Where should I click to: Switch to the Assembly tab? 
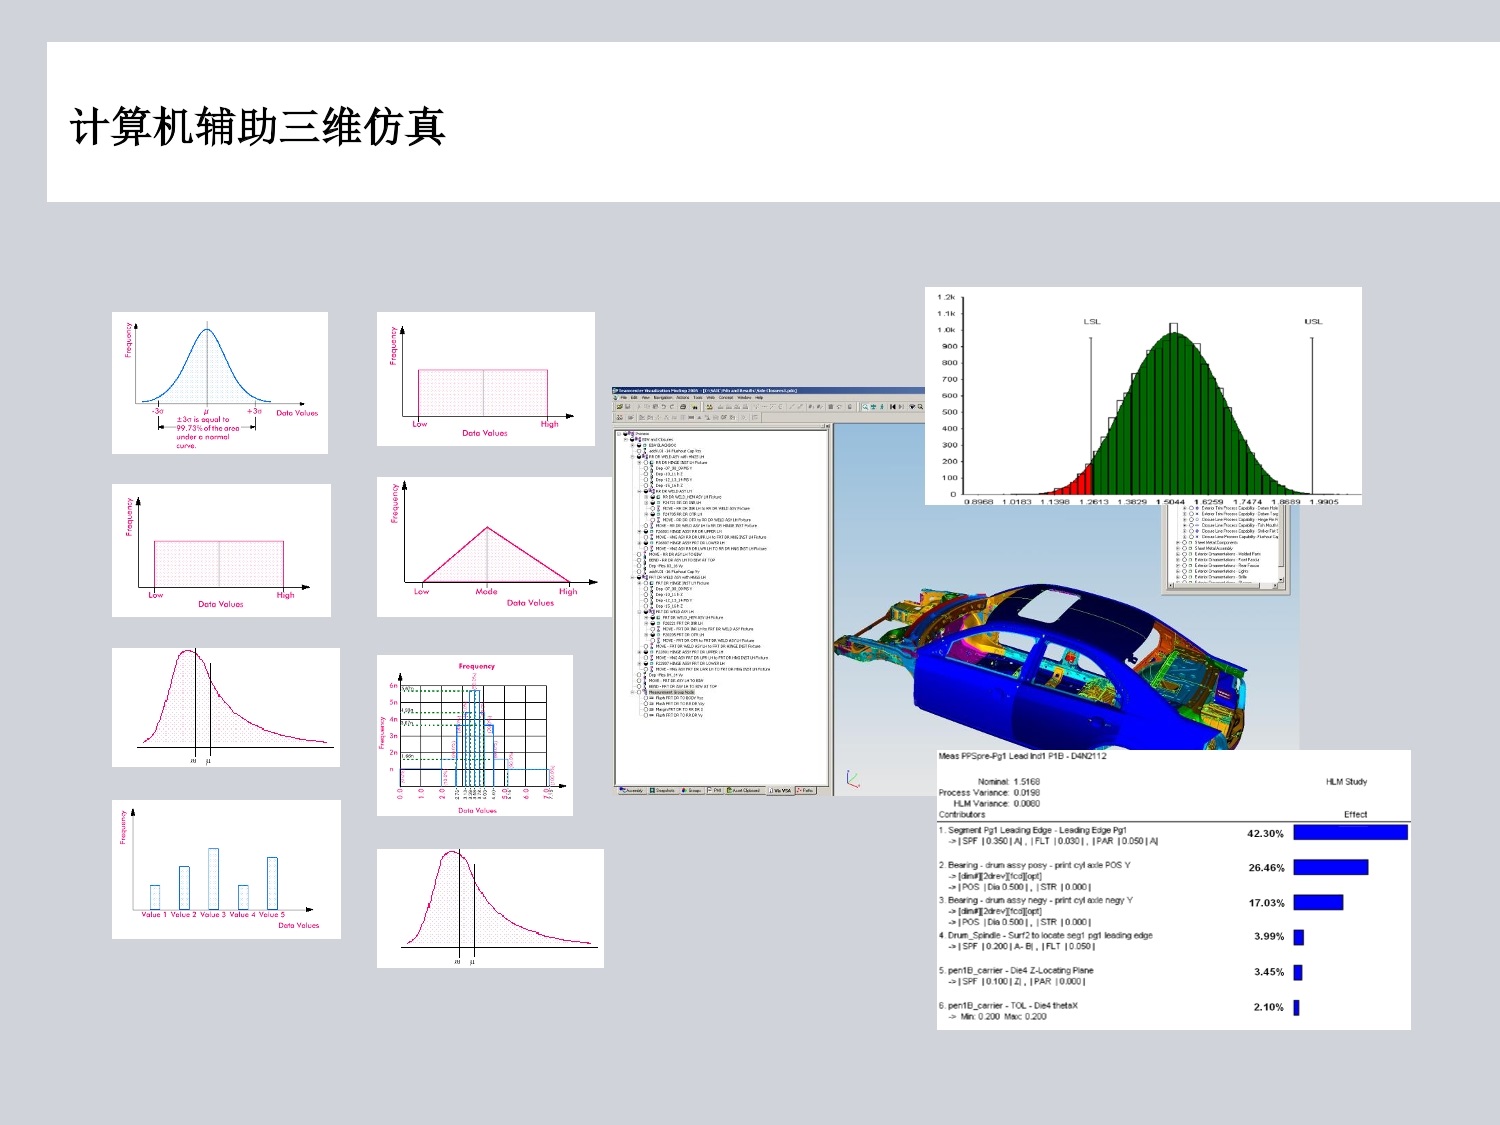pos(632,791)
